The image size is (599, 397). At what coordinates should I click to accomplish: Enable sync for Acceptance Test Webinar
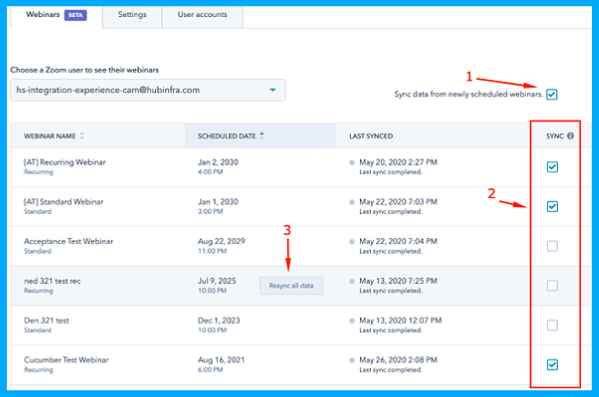coord(552,246)
